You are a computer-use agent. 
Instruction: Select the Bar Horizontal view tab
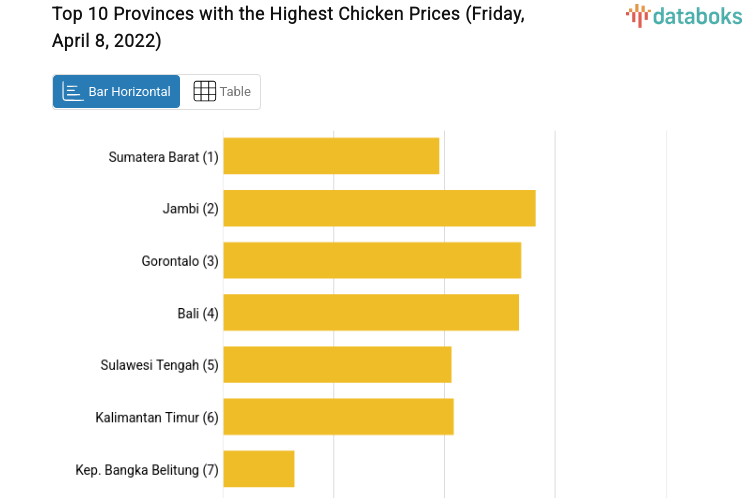coord(117,92)
